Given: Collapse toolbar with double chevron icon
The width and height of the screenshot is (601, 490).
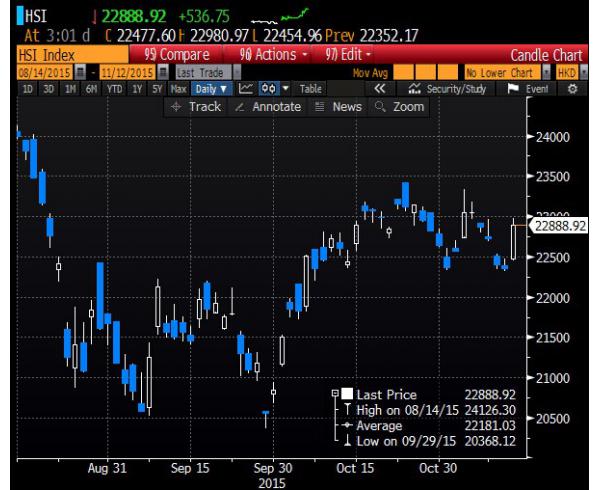Looking at the screenshot, I should click(379, 89).
